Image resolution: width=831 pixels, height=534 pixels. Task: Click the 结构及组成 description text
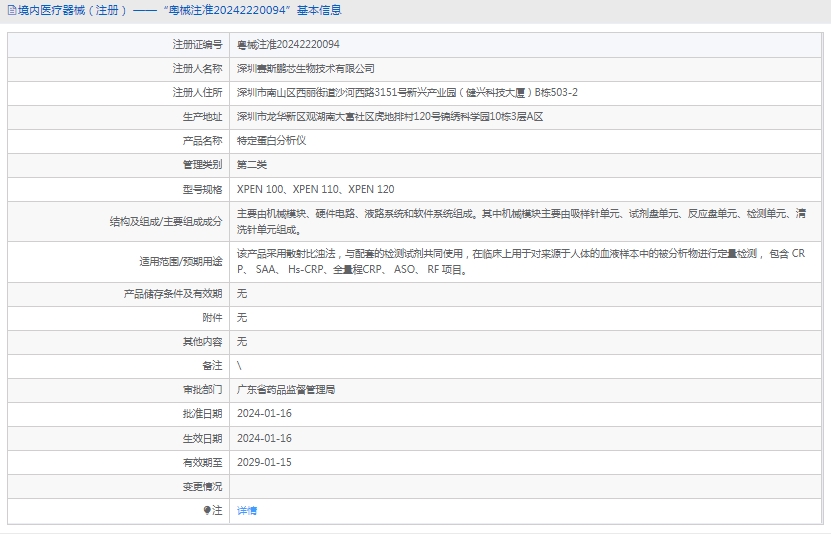pyautogui.click(x=520, y=221)
